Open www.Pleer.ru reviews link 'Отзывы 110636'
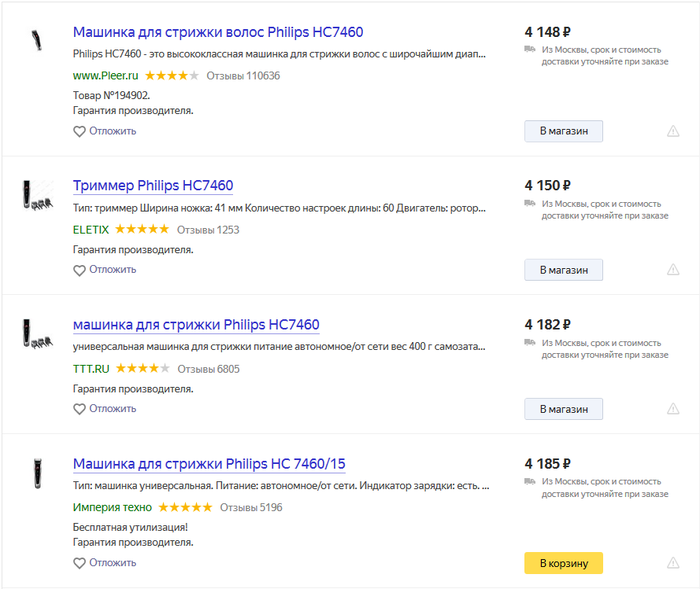The image size is (700, 589). point(243,75)
